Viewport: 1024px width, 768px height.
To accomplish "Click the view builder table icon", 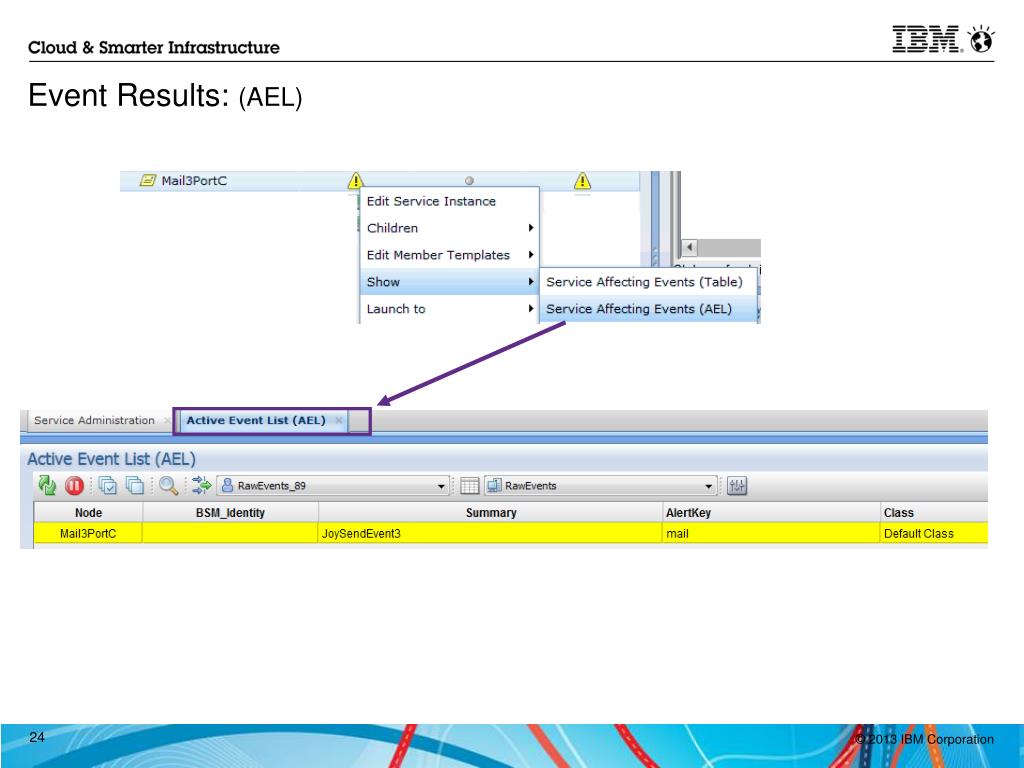I will (470, 485).
